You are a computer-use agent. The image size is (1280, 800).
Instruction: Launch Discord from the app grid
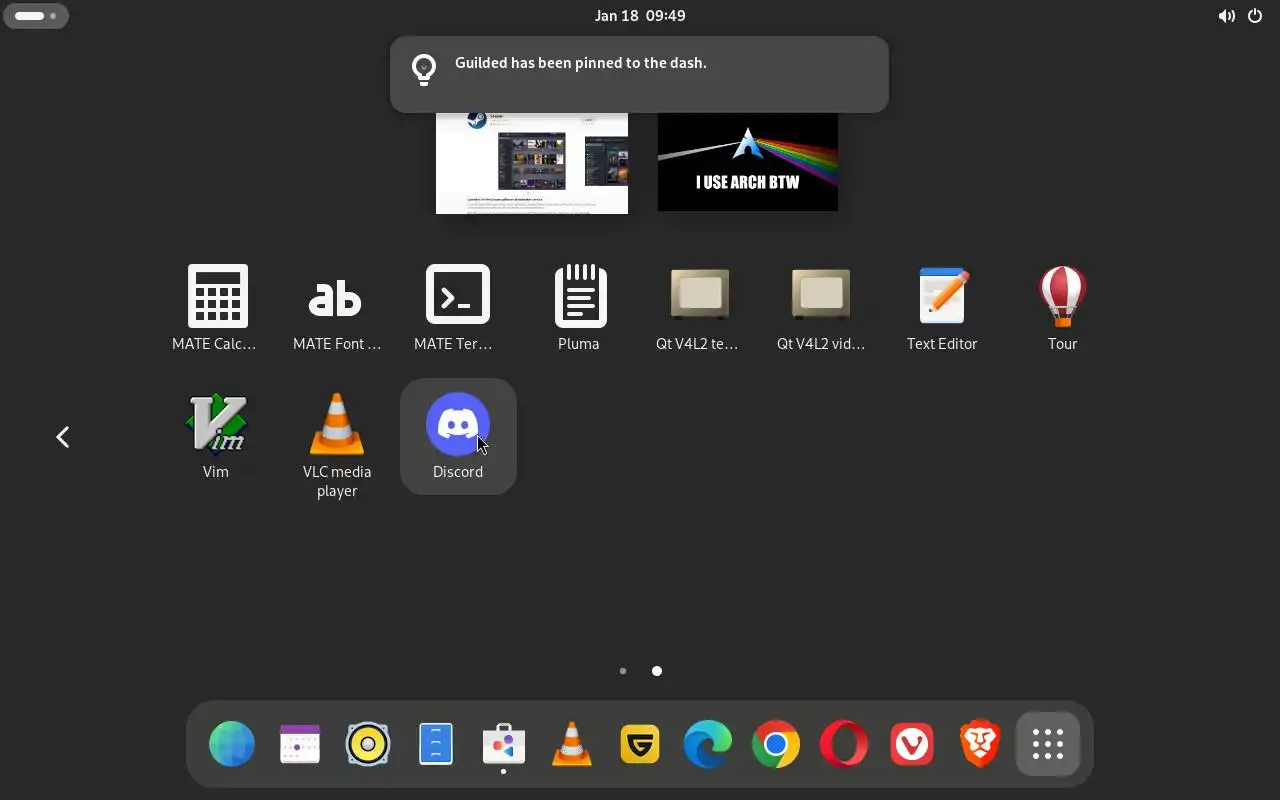point(458,437)
